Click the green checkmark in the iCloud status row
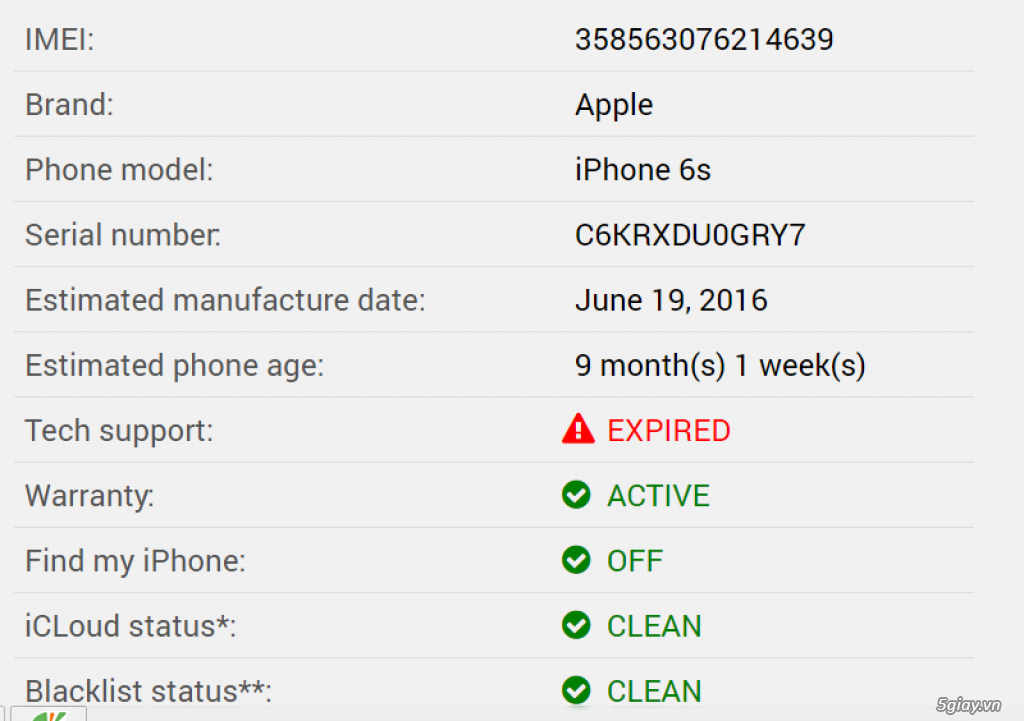Viewport: 1024px width, 721px height. pos(576,625)
